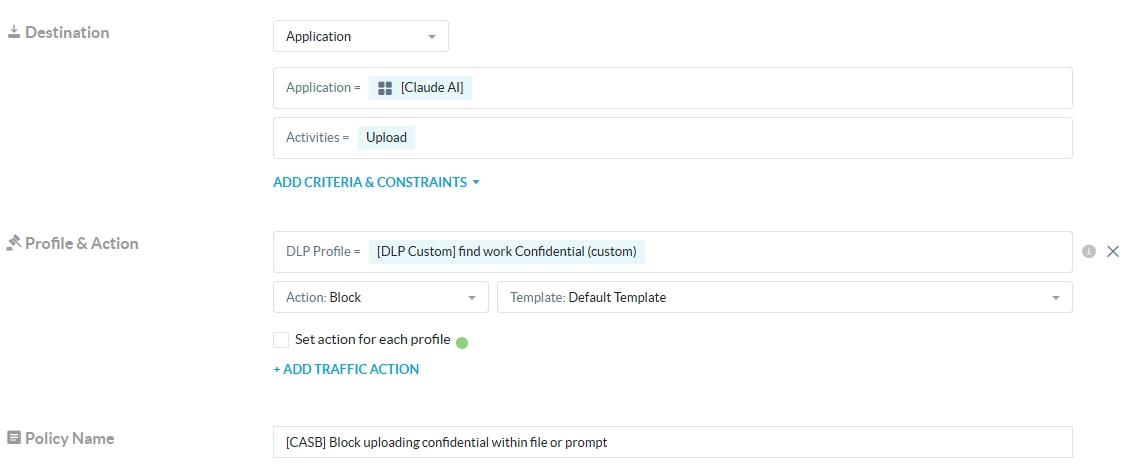Click inside the DLP Profile field
Image resolution: width=1129 pixels, height=464 pixels.
click(x=673, y=251)
